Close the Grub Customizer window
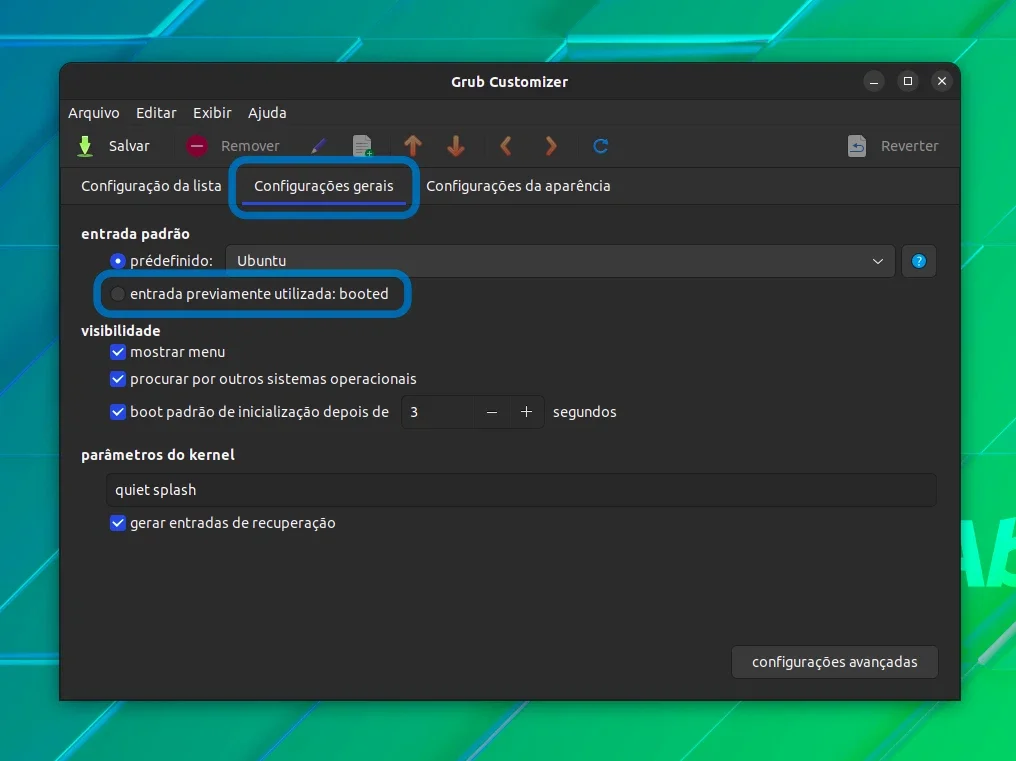 click(941, 81)
